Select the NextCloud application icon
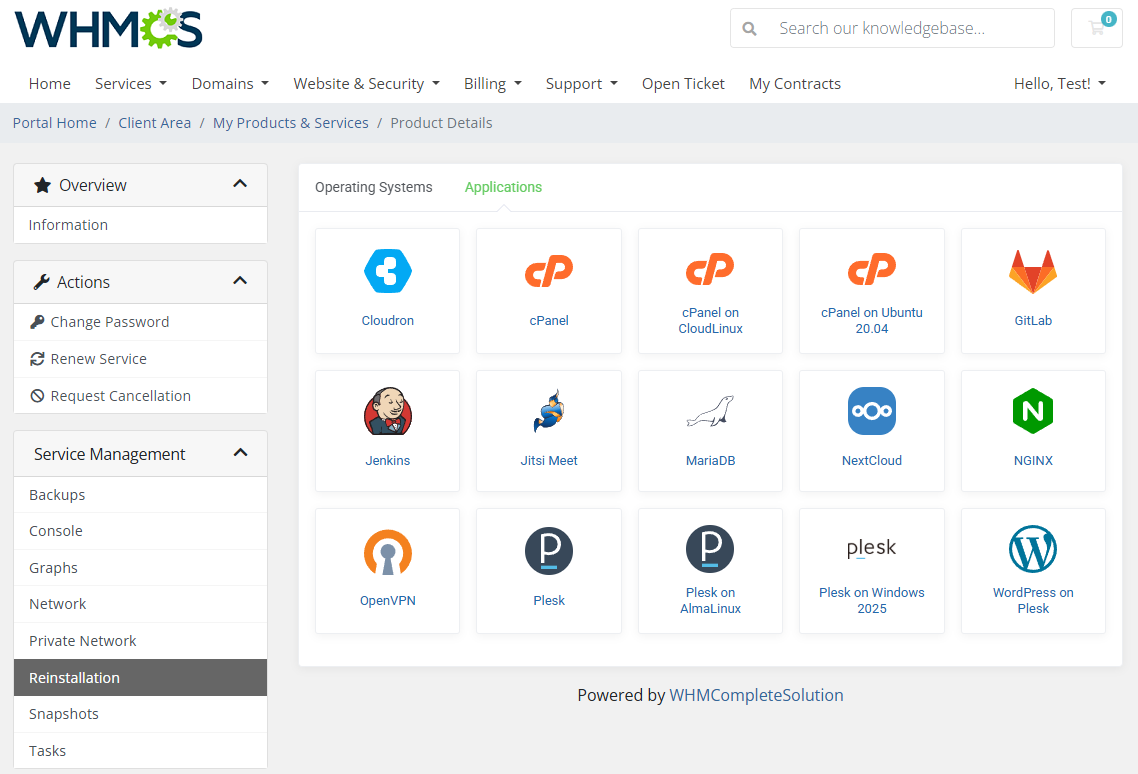The width and height of the screenshot is (1138, 774). (x=871, y=410)
